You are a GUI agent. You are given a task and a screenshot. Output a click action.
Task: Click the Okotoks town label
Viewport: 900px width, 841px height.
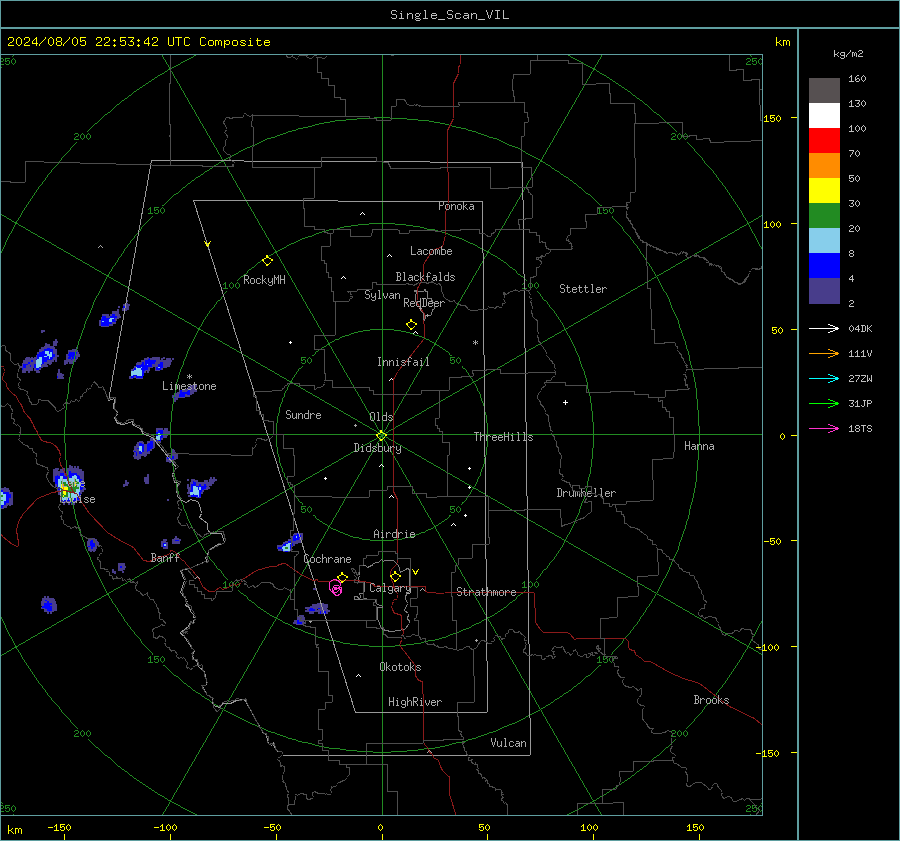pyautogui.click(x=400, y=667)
